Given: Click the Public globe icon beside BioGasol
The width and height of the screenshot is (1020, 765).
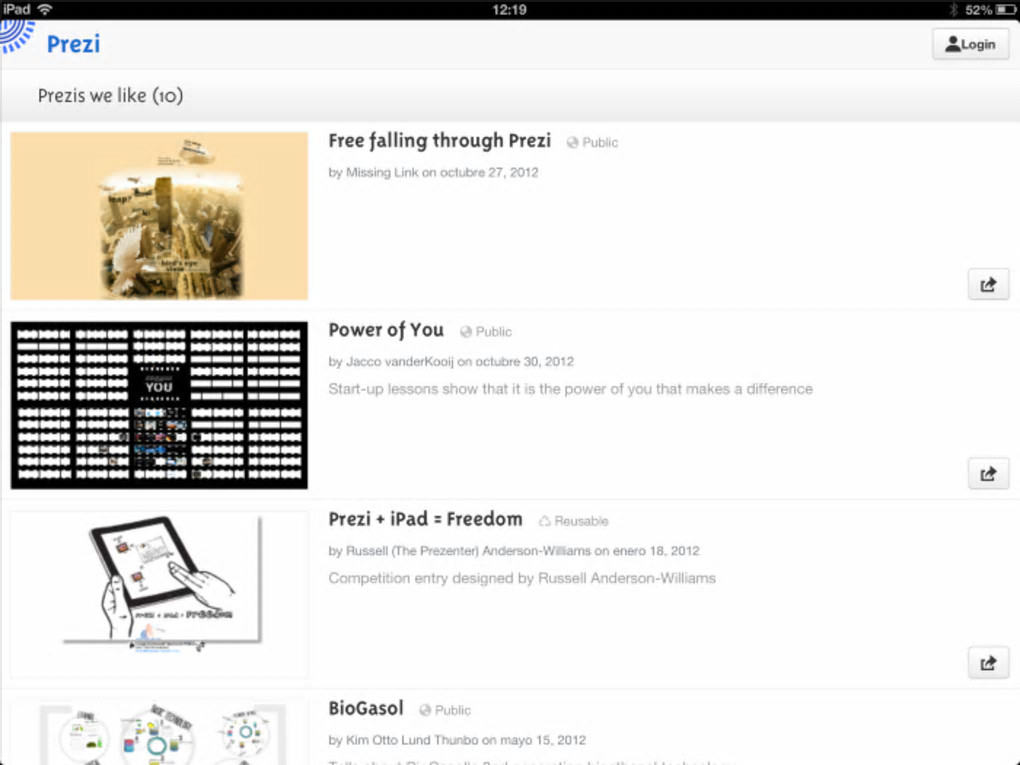Looking at the screenshot, I should point(425,710).
